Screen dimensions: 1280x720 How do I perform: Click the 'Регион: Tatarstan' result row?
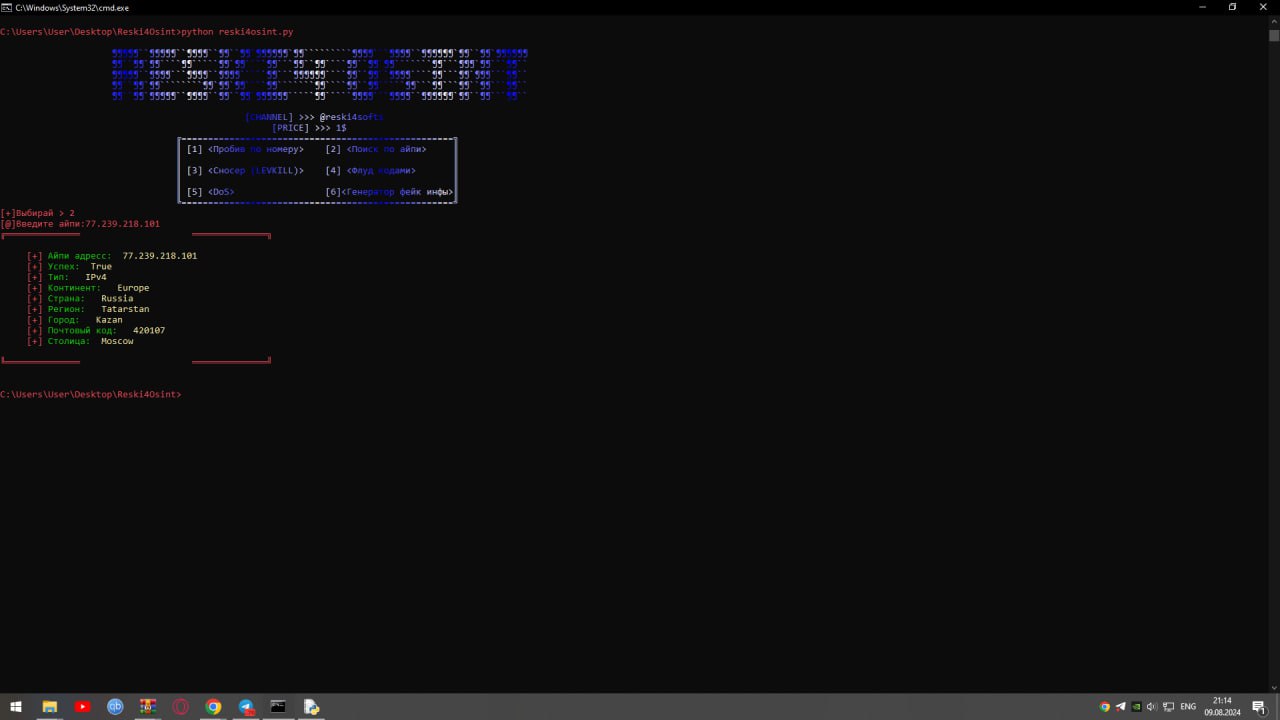pyautogui.click(x=88, y=310)
